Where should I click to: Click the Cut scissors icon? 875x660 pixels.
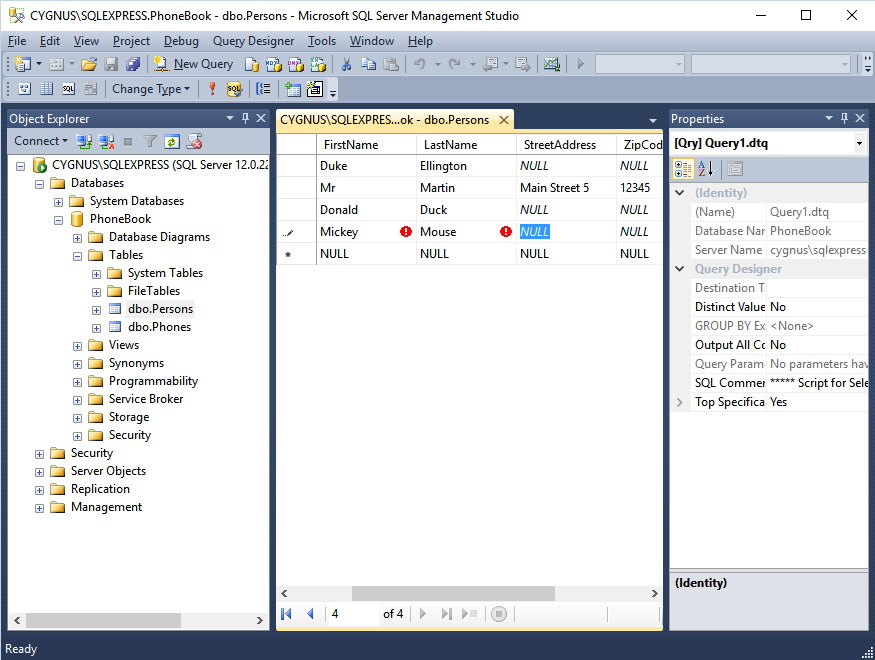tap(347, 64)
